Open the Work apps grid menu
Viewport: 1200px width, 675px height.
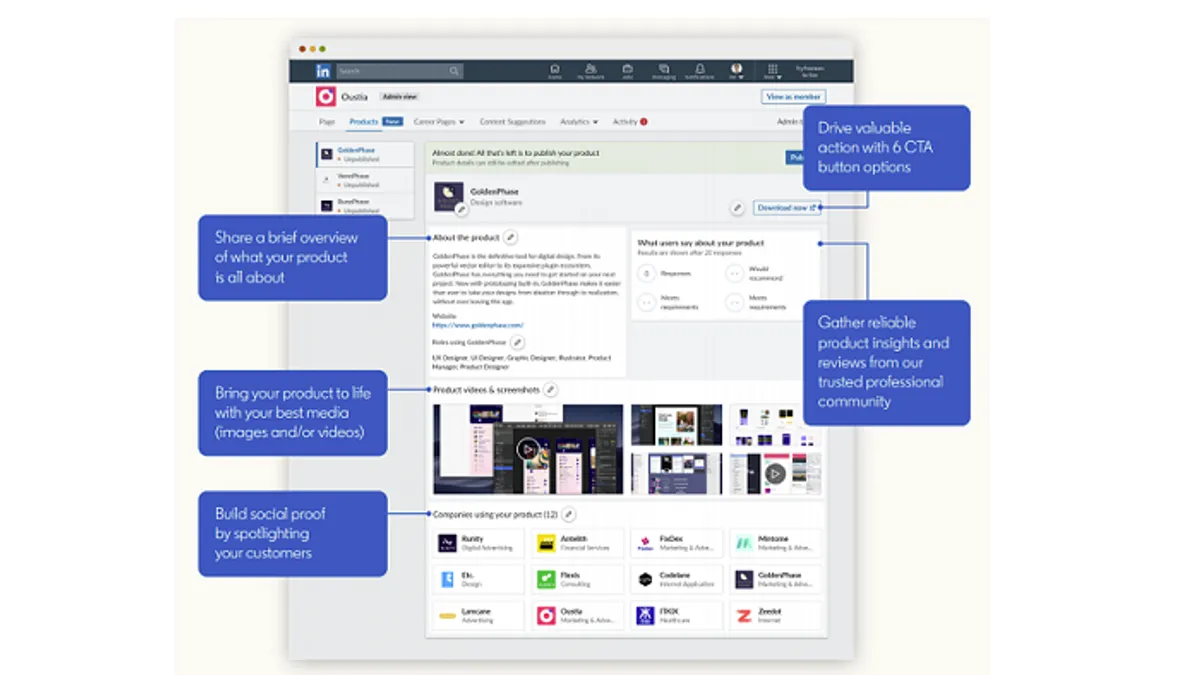coord(772,71)
